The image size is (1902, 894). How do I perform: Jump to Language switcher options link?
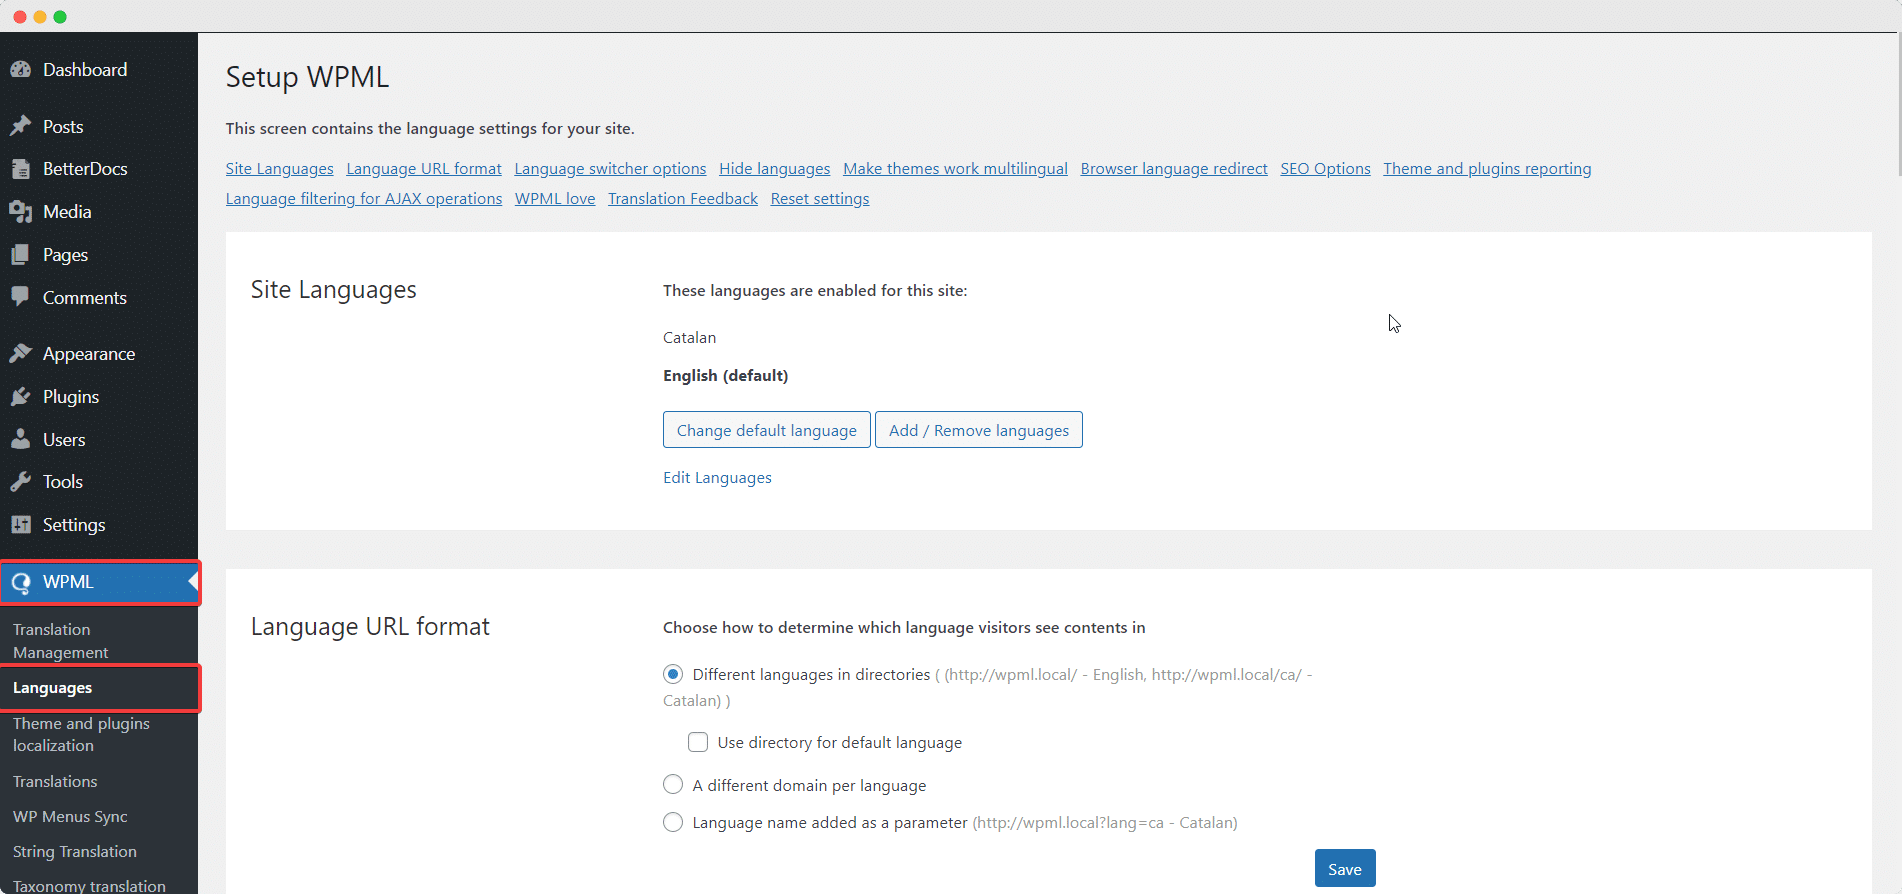click(x=610, y=169)
